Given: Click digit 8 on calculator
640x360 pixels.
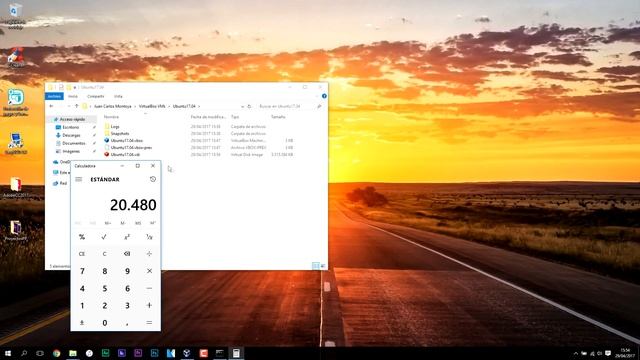Looking at the screenshot, I should pyautogui.click(x=104, y=271).
